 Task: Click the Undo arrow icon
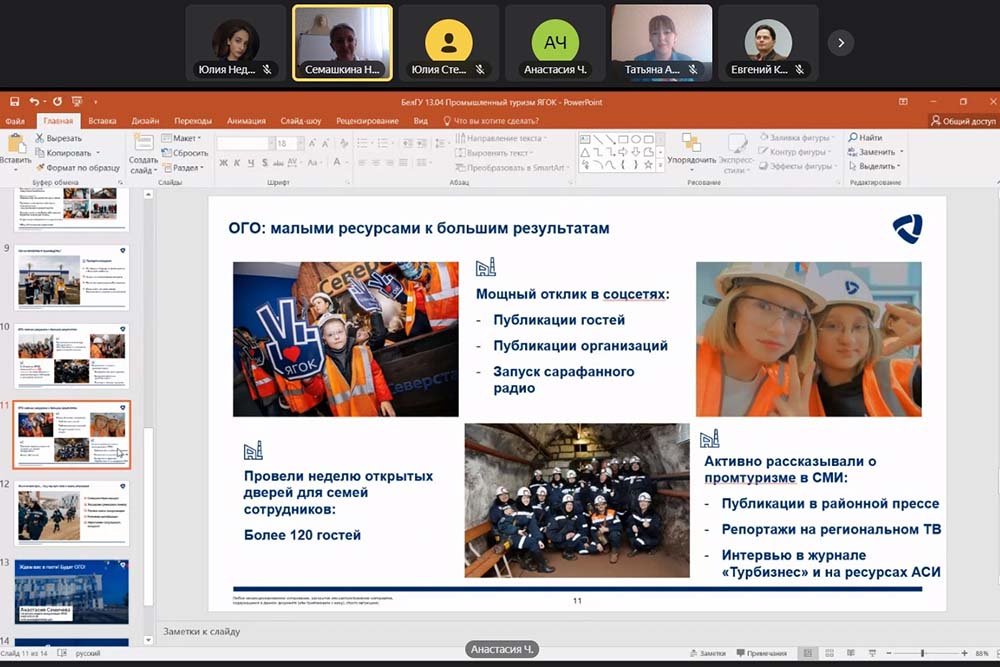34,102
